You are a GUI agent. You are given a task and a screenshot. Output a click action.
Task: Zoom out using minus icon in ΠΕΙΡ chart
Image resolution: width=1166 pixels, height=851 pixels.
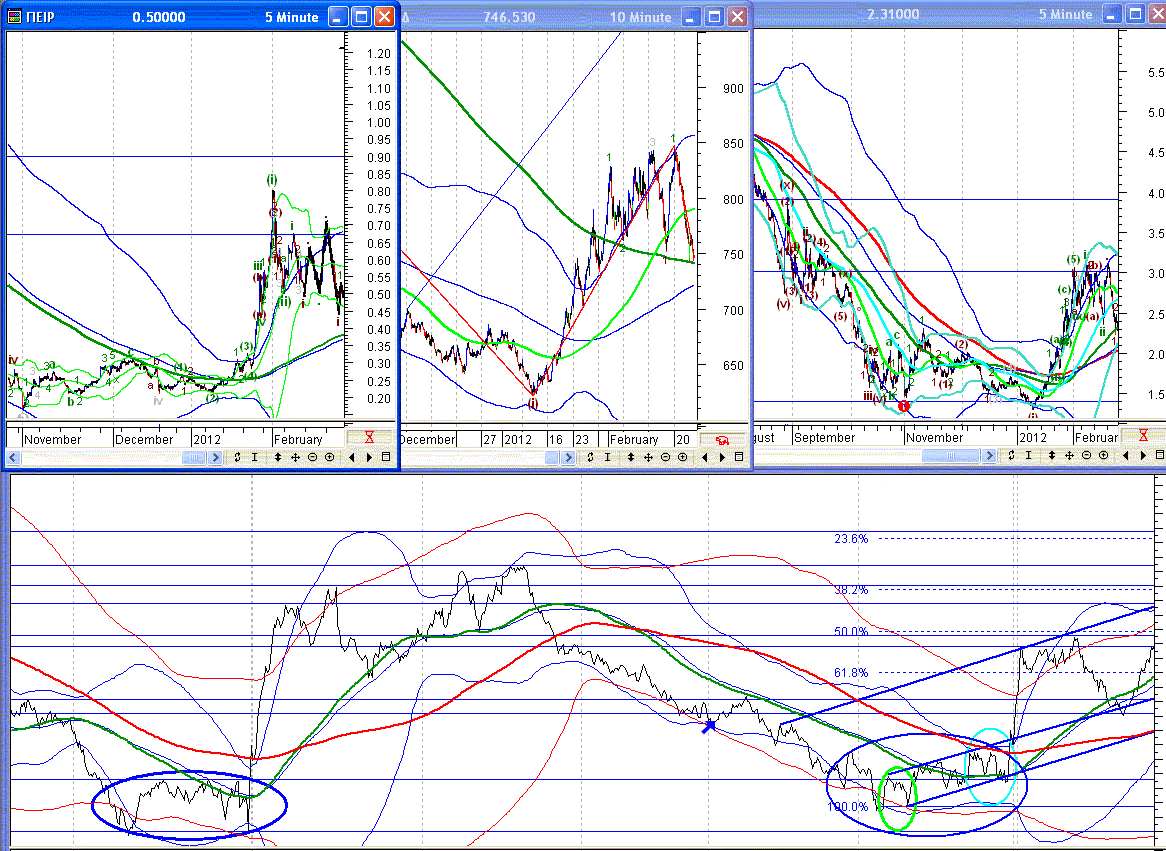click(312, 457)
